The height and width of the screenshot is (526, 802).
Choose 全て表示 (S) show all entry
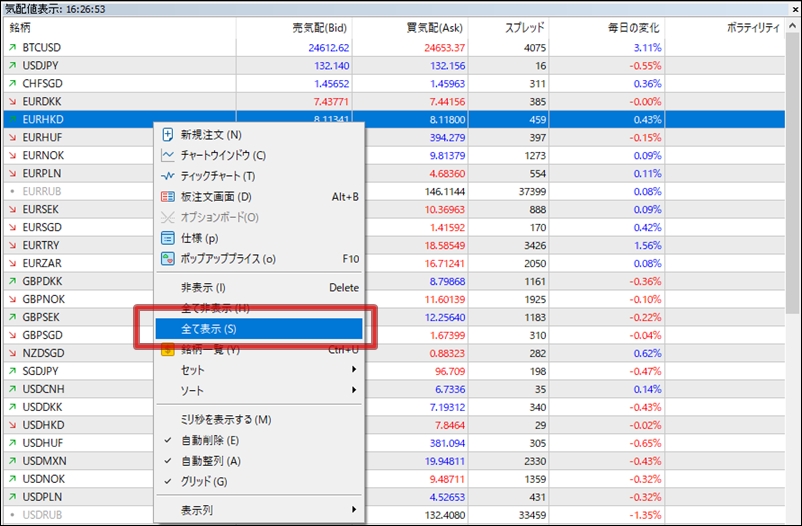click(x=259, y=328)
